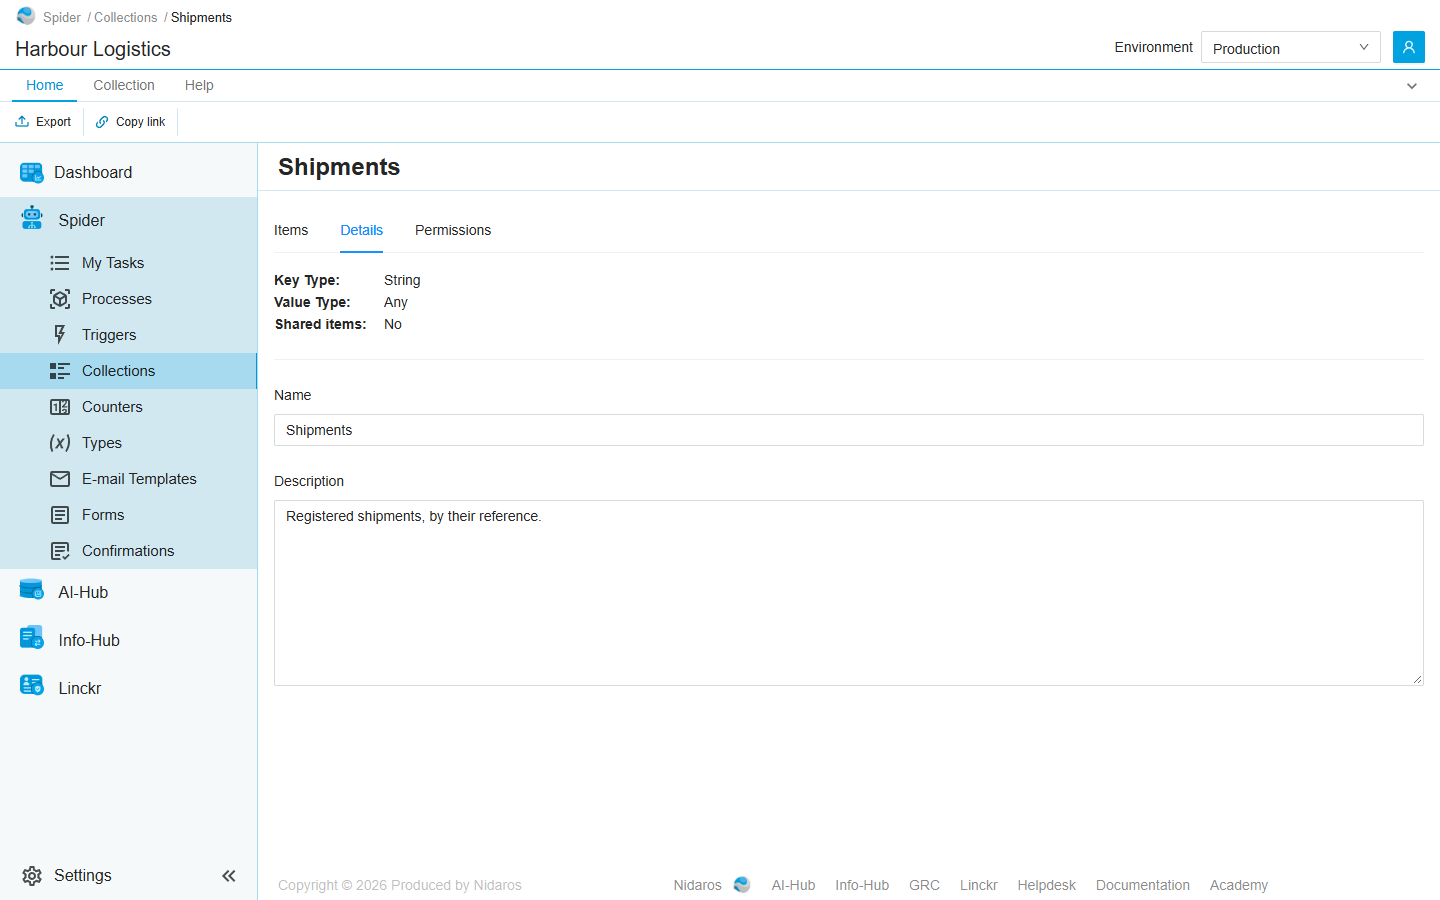Open Counters in the sidebar

128,407
